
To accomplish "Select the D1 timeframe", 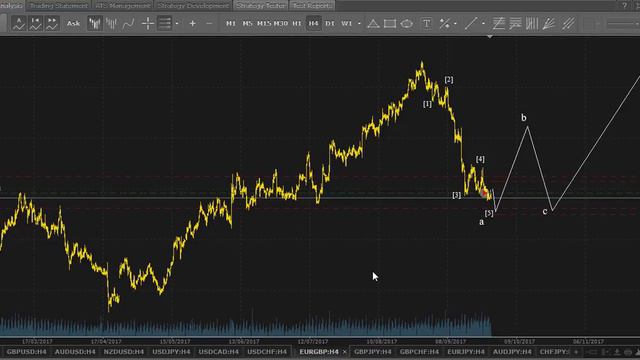I will tap(330, 23).
